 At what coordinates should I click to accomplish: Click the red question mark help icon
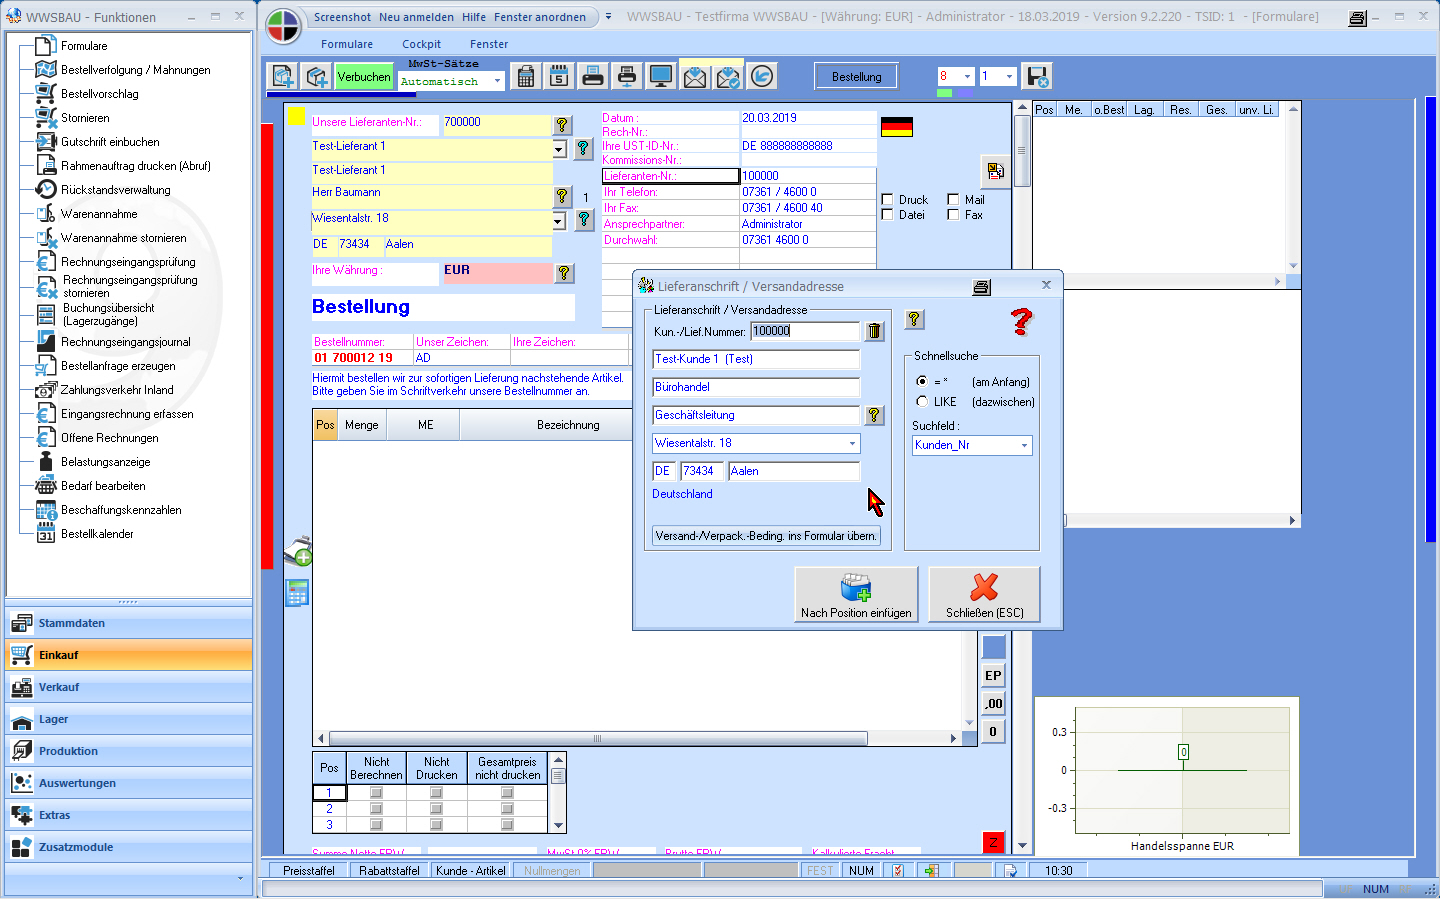(x=1021, y=321)
